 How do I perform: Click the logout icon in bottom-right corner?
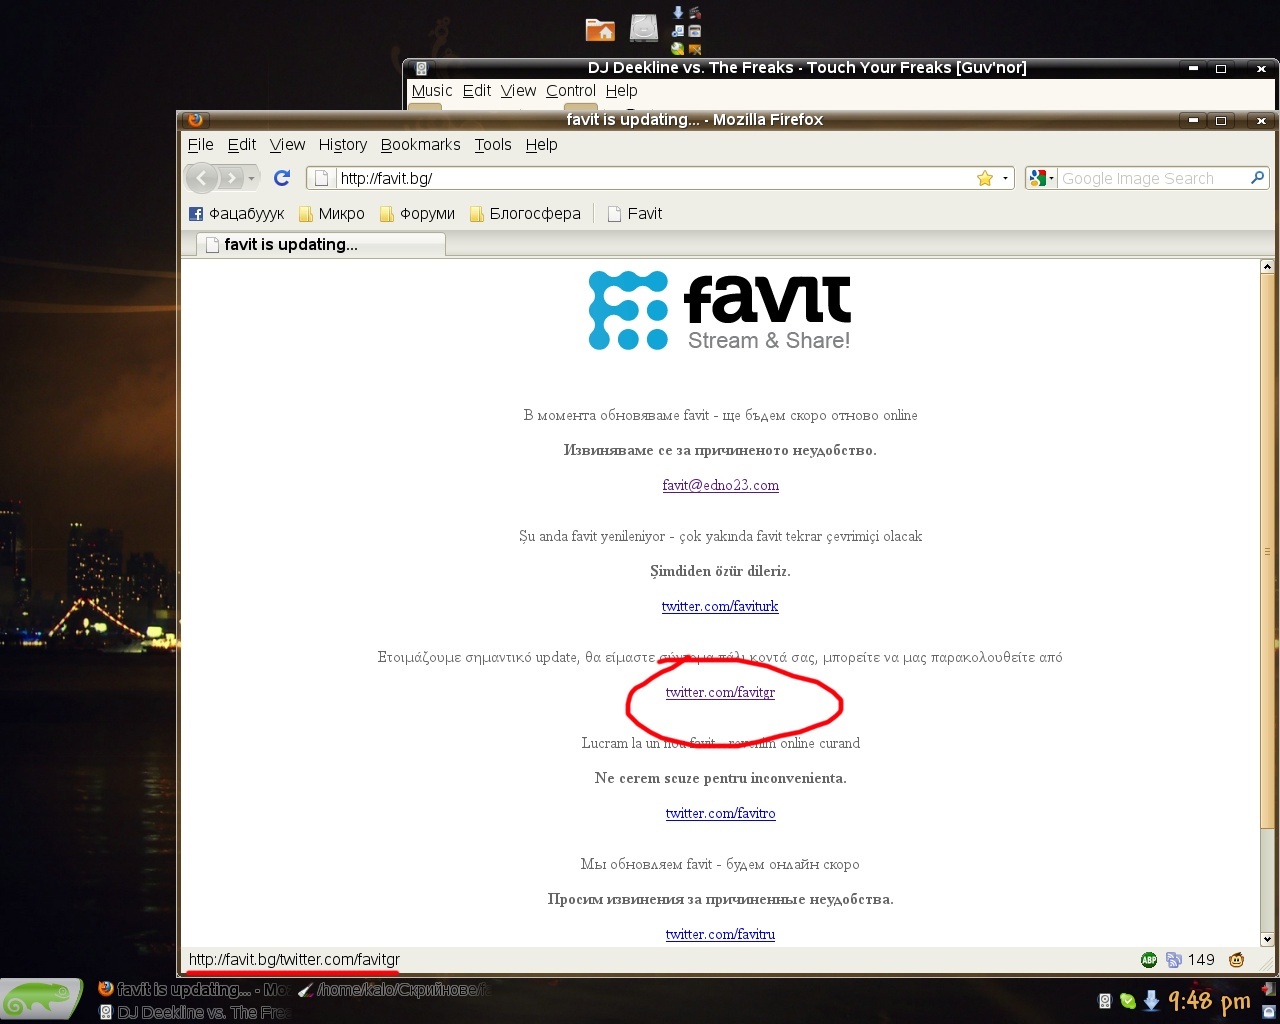1269,989
